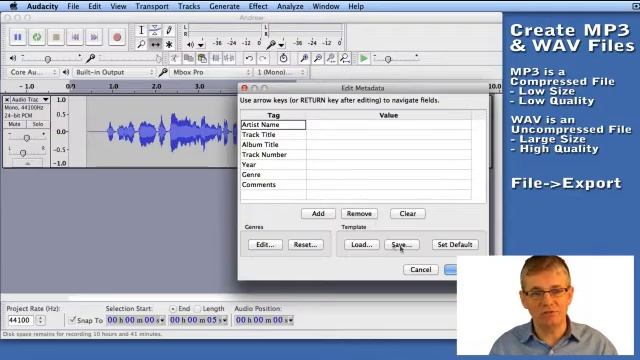The image size is (640, 360).
Task: Click the Genres Edit... button
Action: tap(265, 244)
